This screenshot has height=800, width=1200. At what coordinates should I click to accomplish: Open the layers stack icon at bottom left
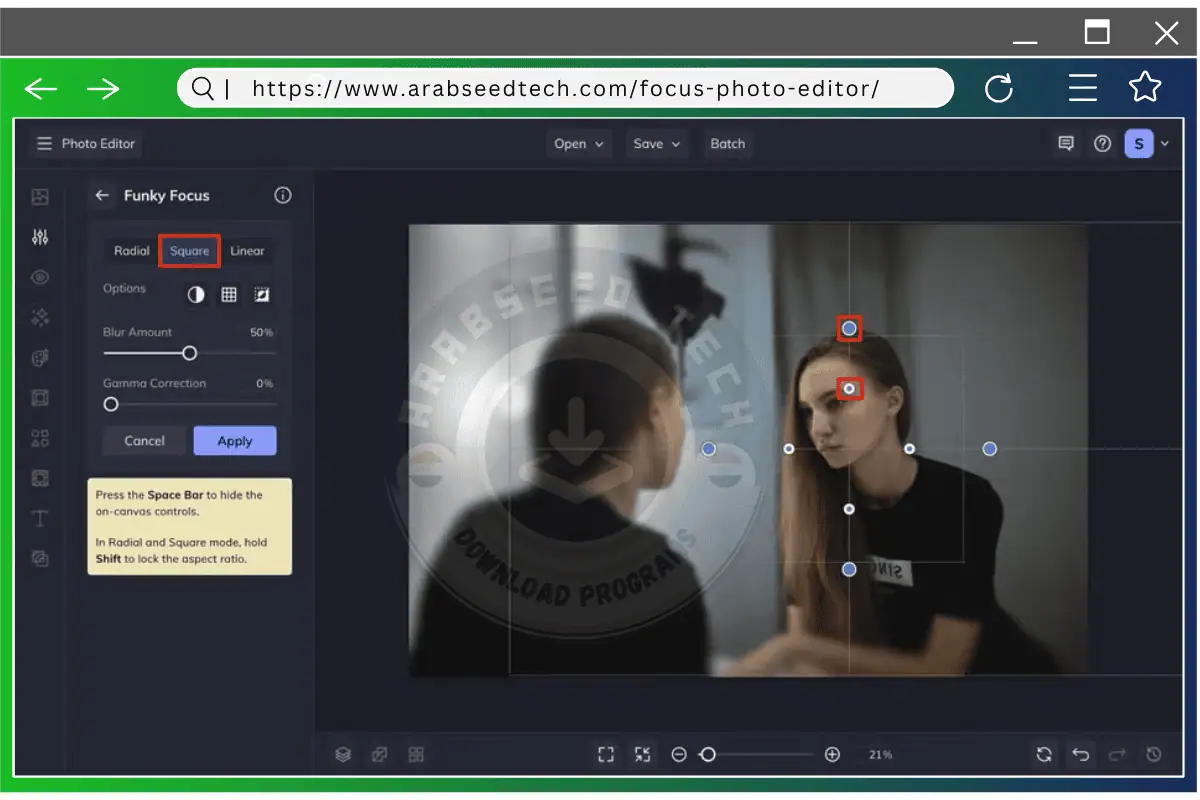click(x=343, y=755)
